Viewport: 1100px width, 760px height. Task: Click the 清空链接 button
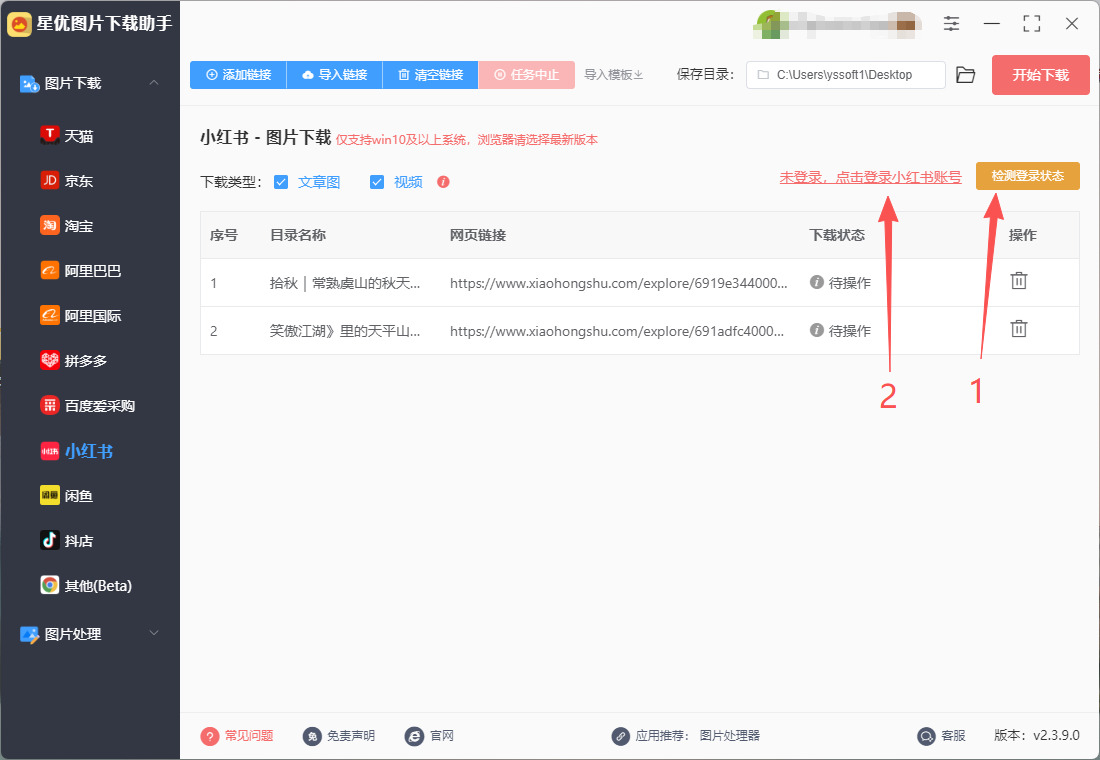(x=431, y=74)
